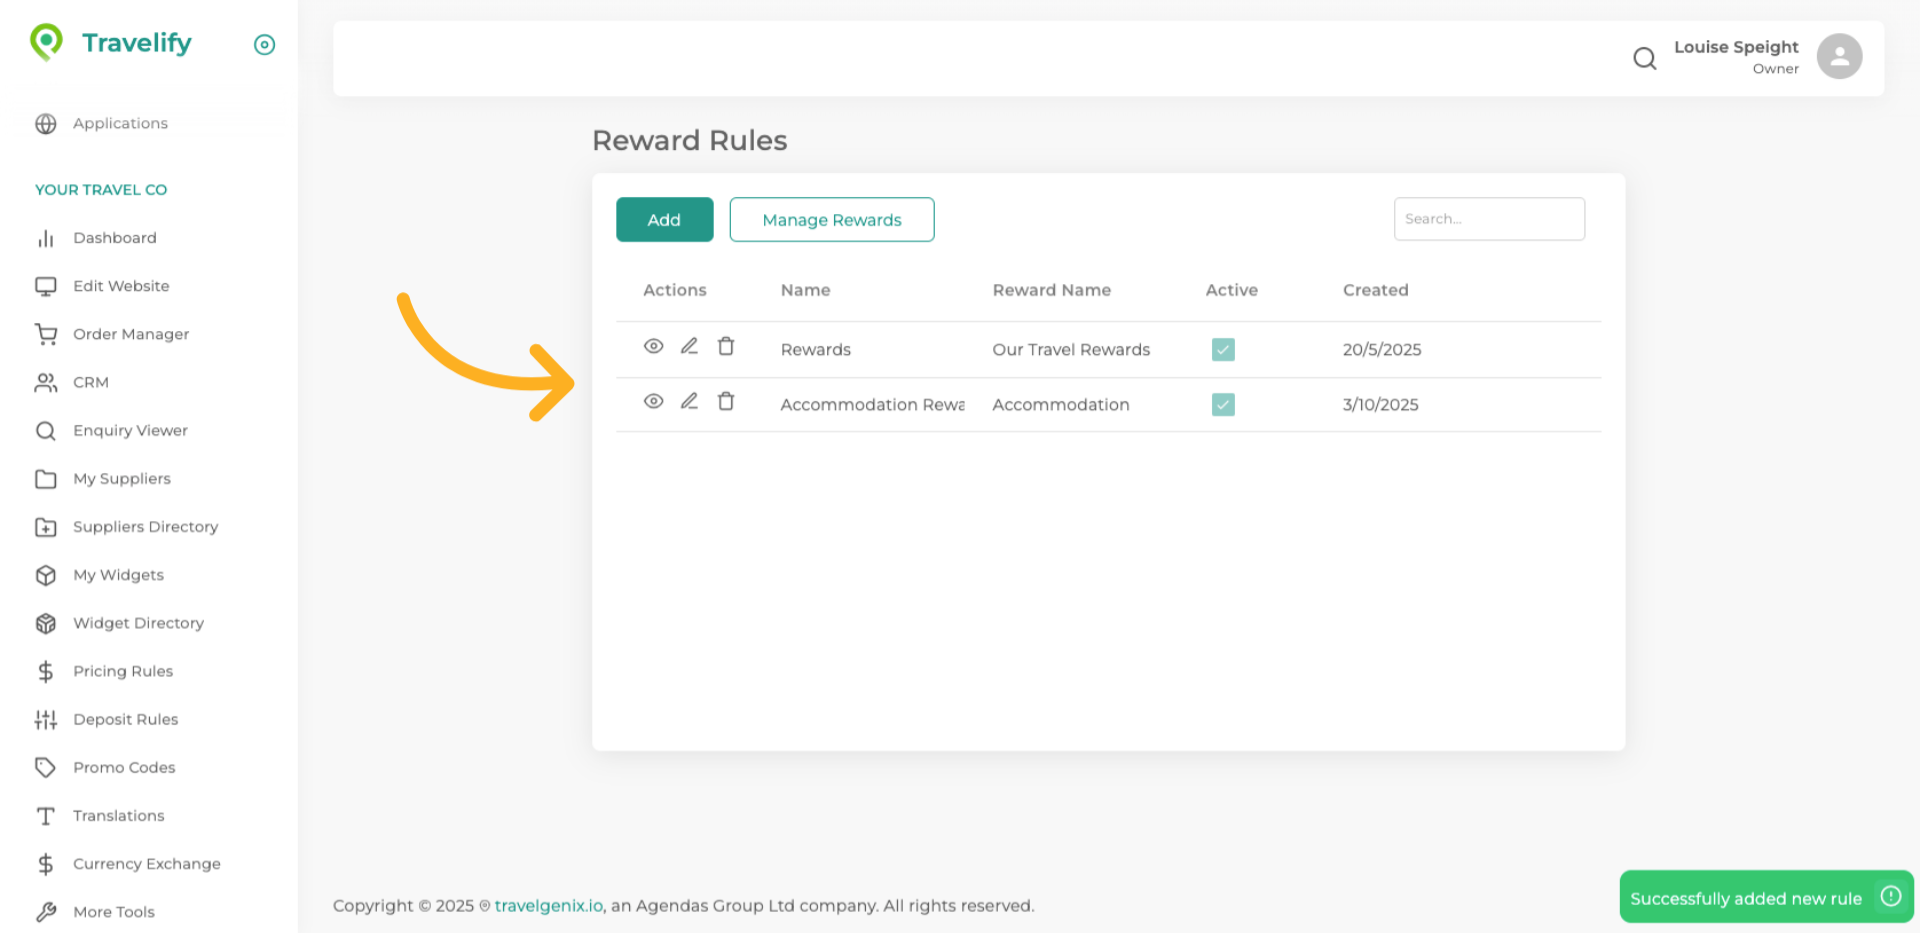Click the trash icon for Rewards rule

tap(726, 346)
